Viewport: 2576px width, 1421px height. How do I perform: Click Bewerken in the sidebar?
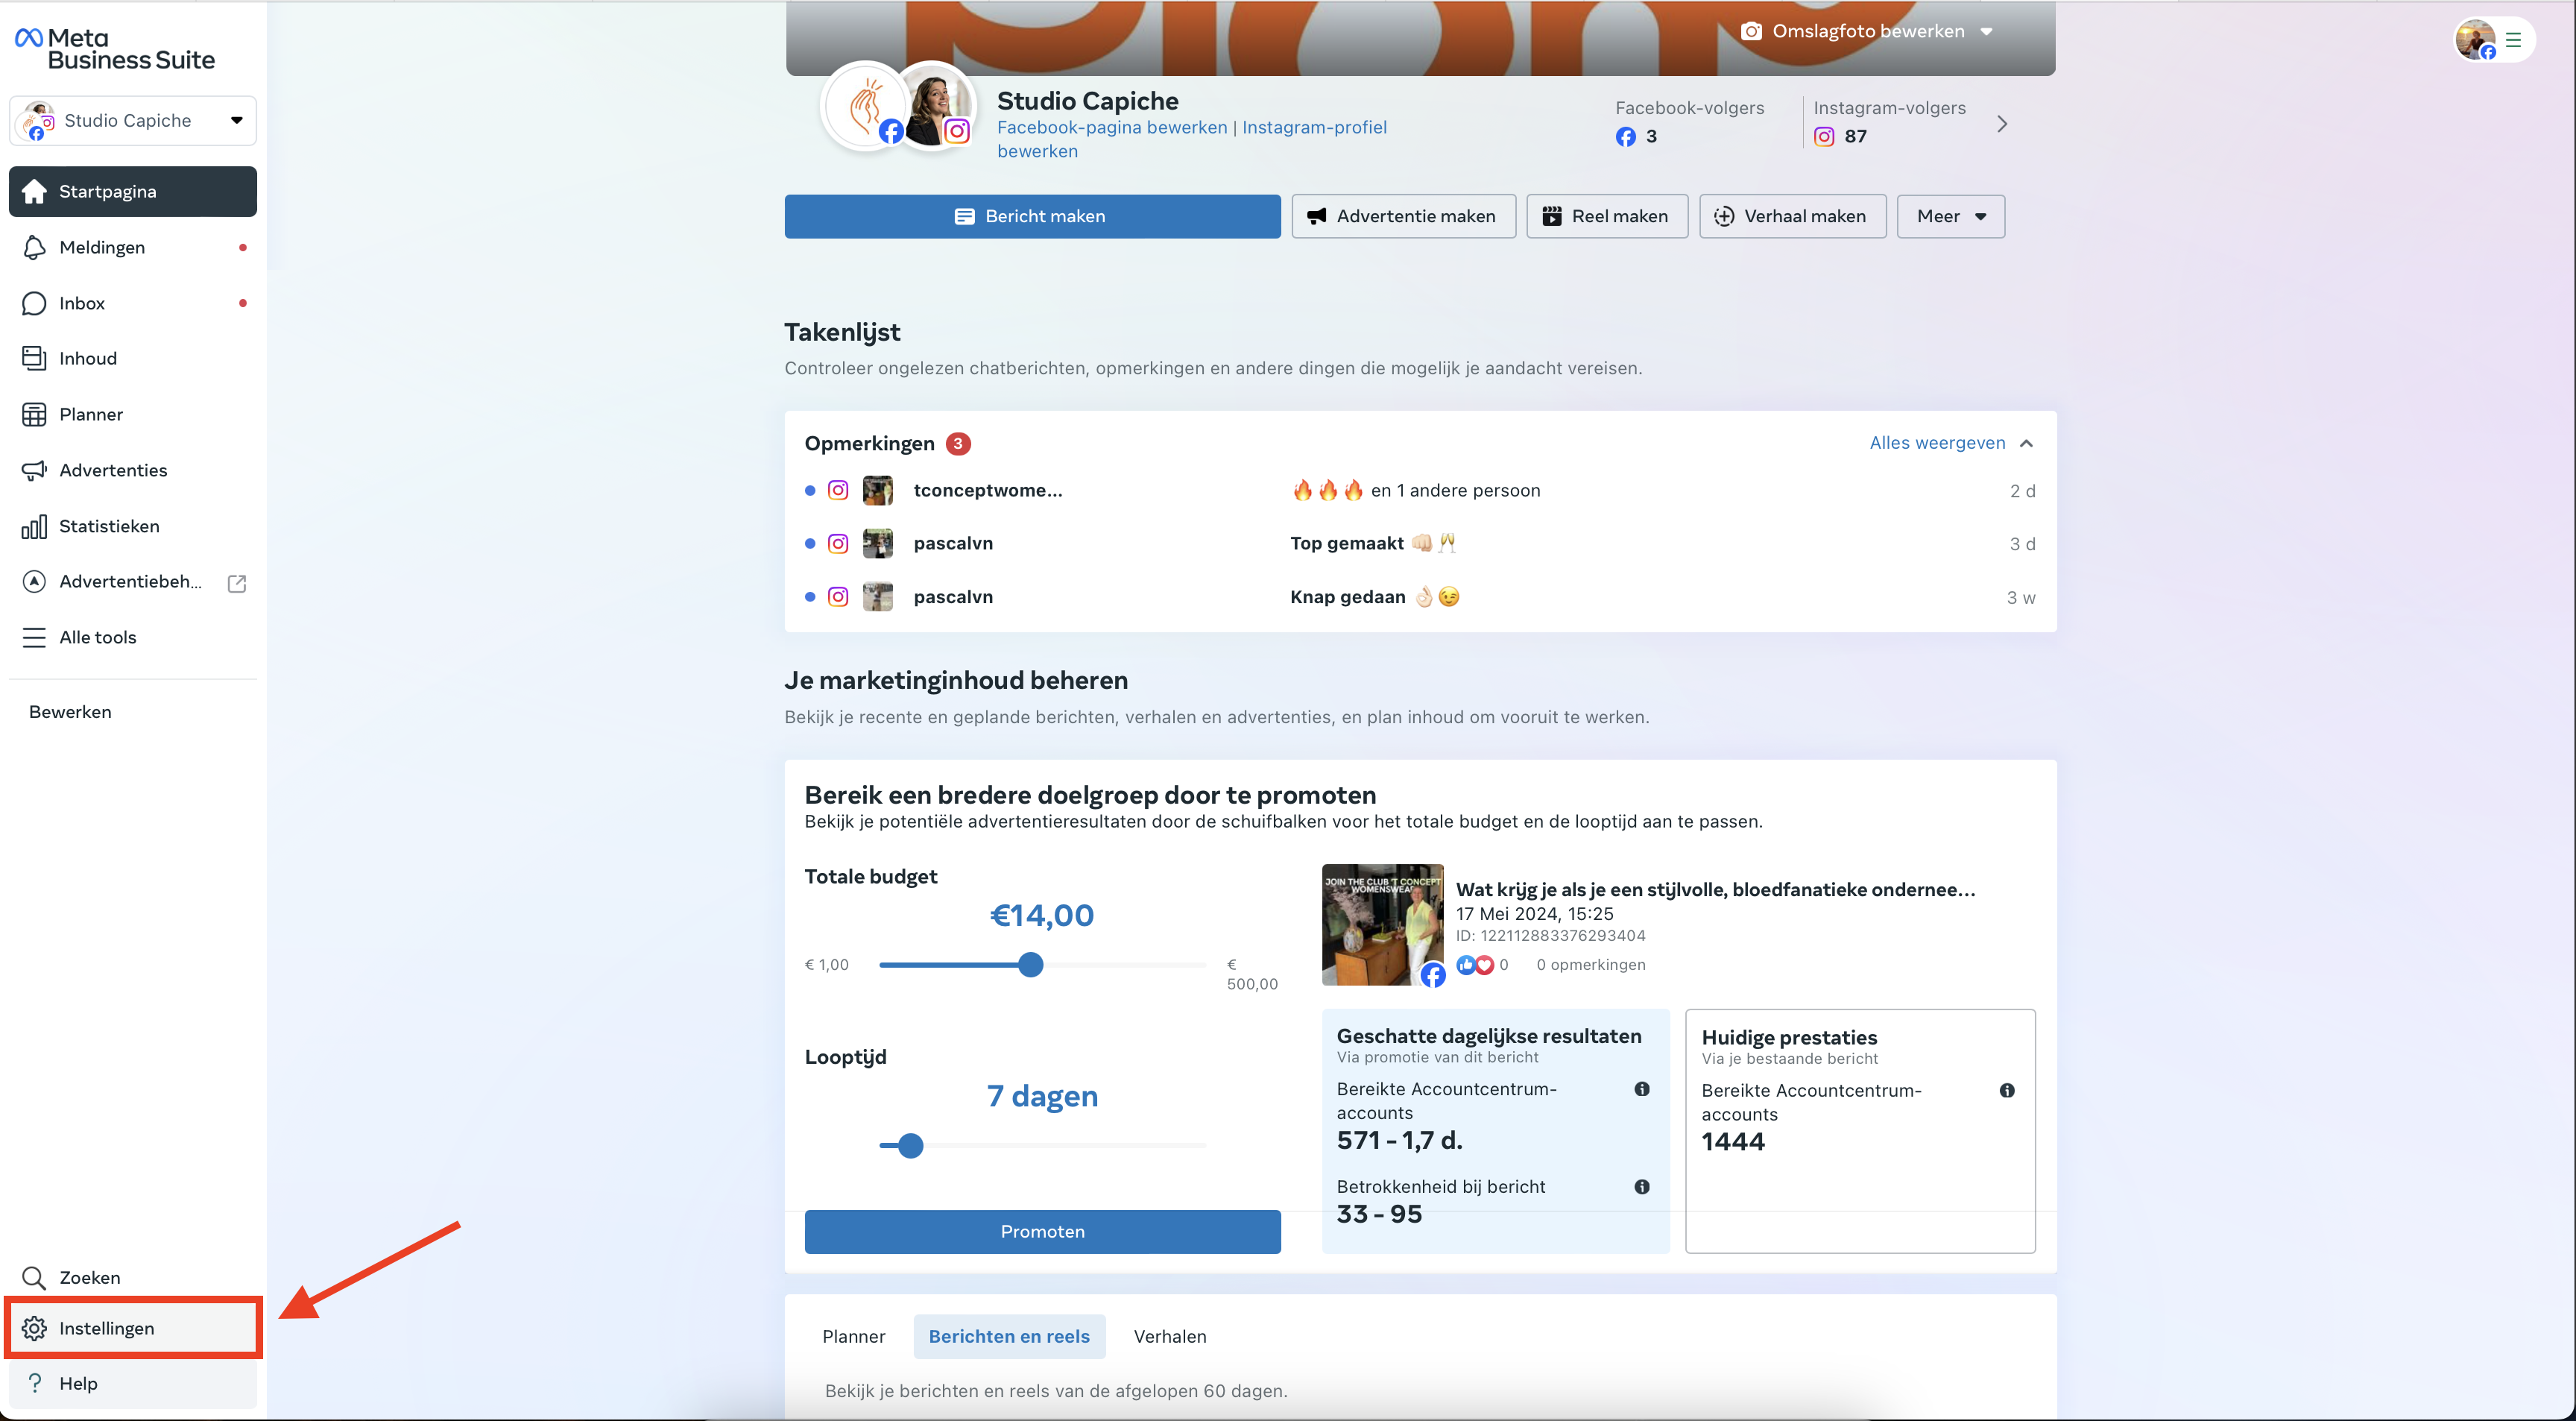click(70, 712)
